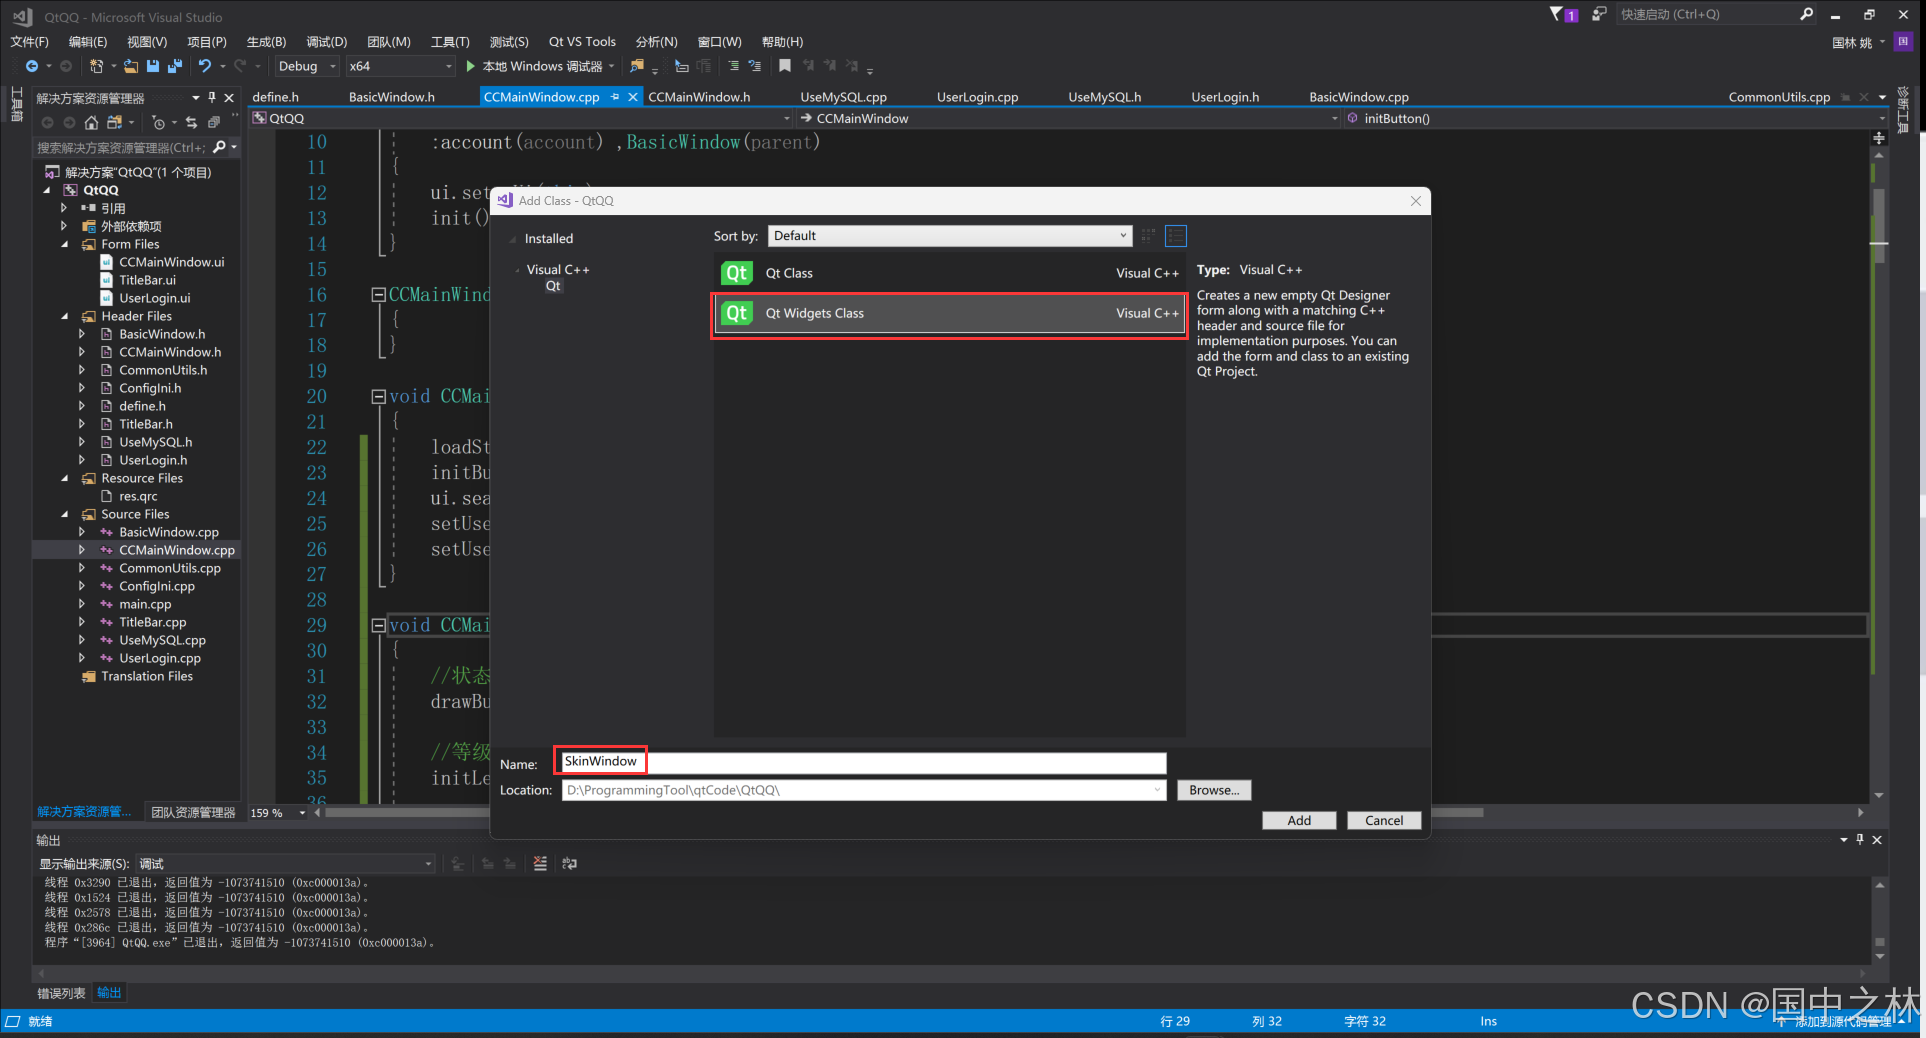Screen dimensions: 1926x1038
Task: Pin the CCMainWindow.cpp tab
Action: pos(615,97)
